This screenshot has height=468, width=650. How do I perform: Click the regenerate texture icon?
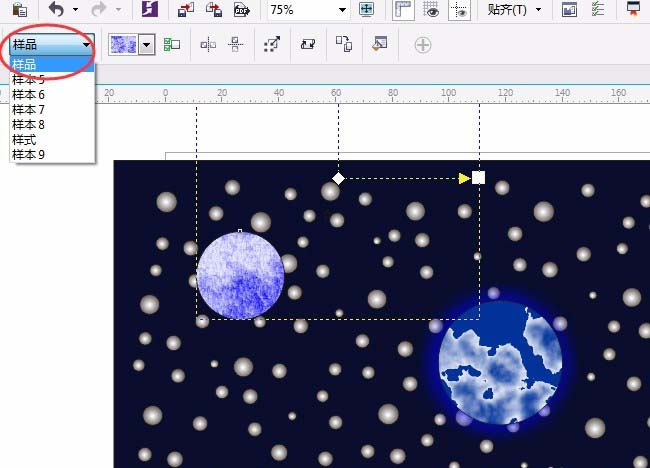point(308,44)
